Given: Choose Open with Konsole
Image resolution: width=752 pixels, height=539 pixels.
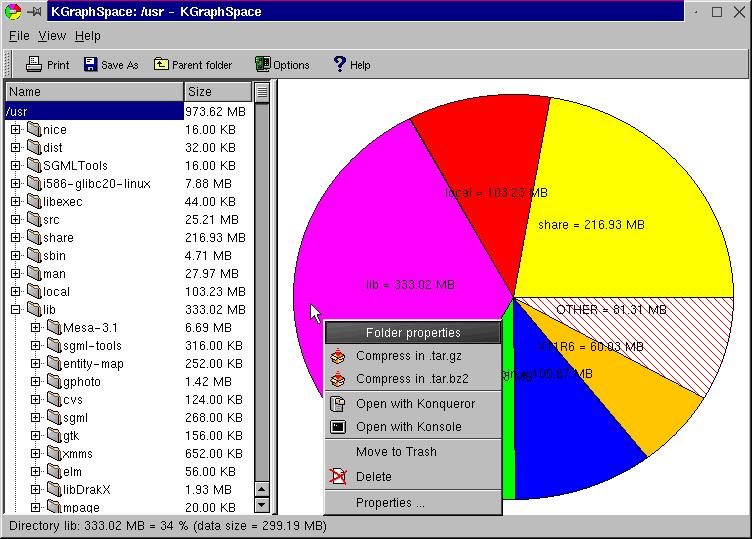Looking at the screenshot, I should (413, 427).
